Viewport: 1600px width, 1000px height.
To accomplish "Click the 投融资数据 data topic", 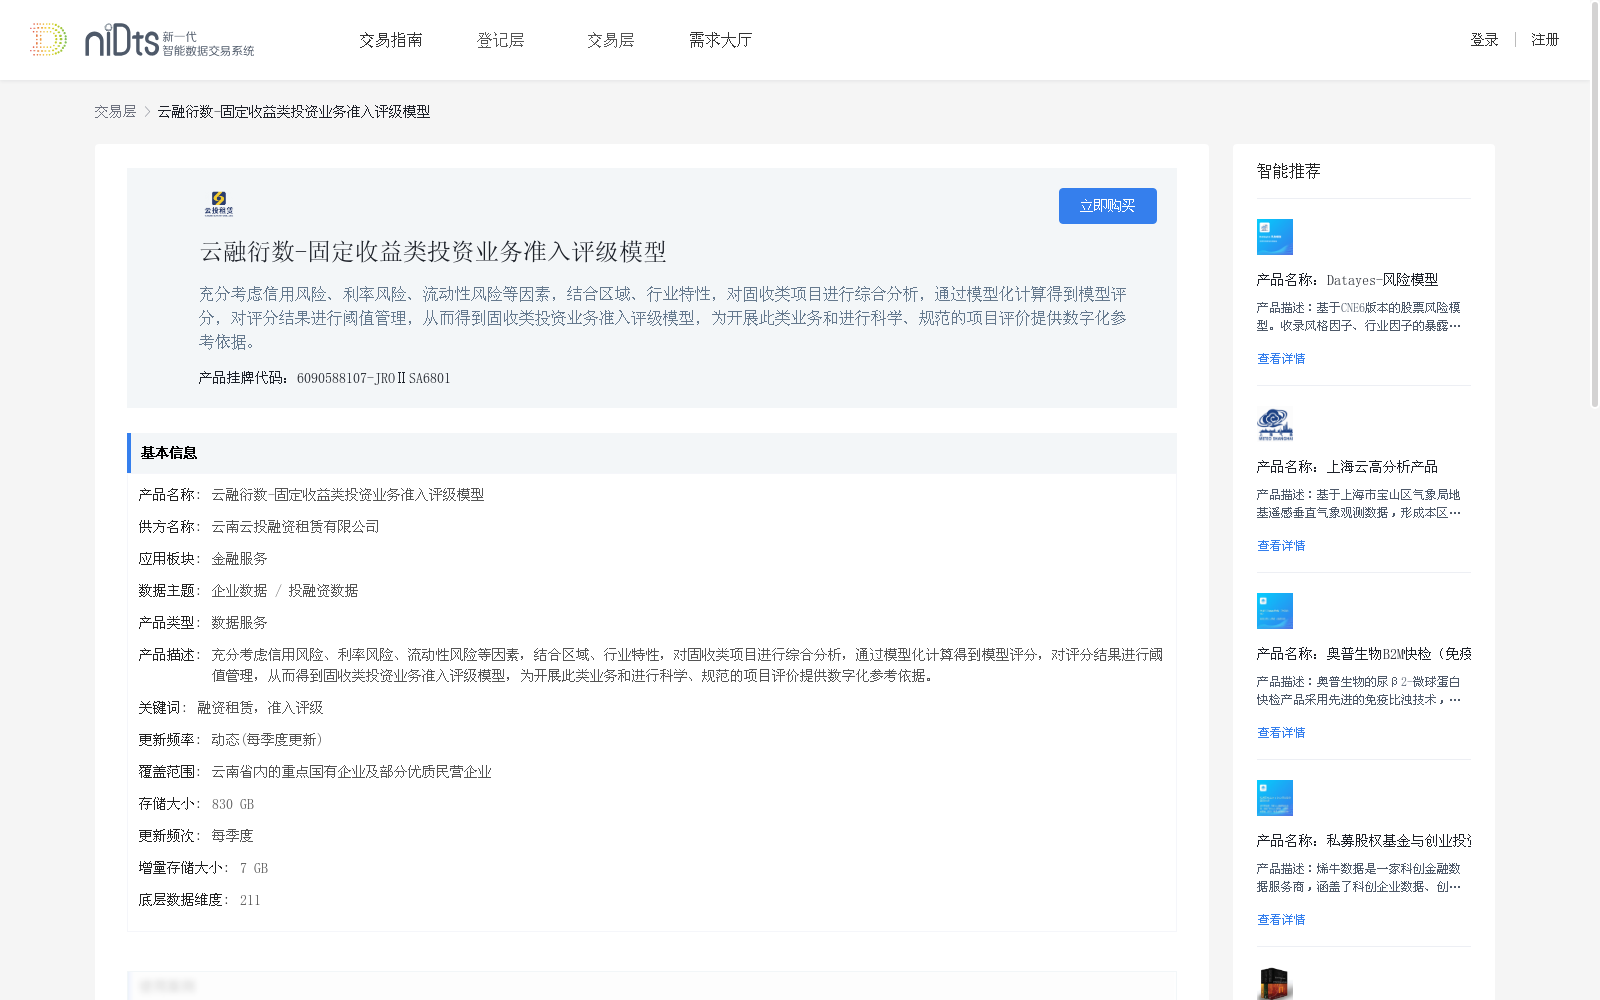I will pos(323,591).
